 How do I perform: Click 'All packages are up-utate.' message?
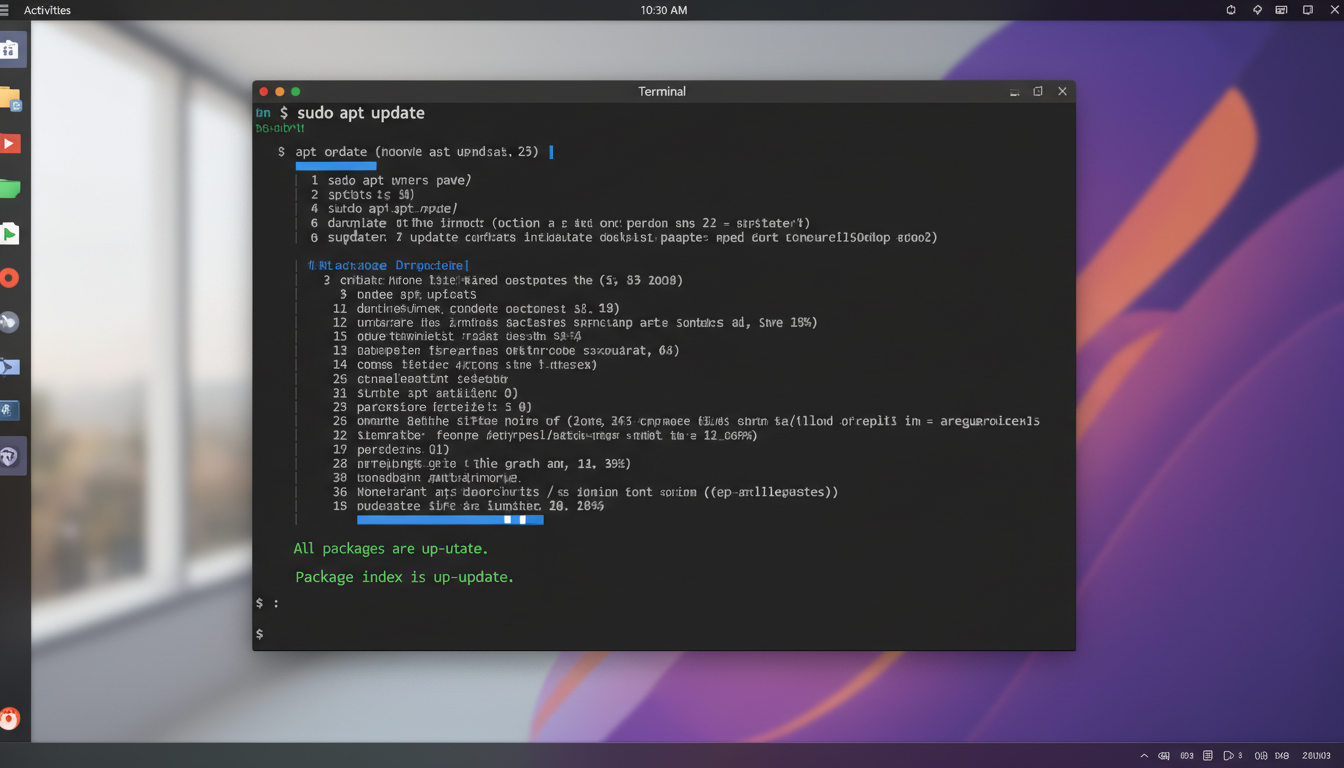coord(390,549)
